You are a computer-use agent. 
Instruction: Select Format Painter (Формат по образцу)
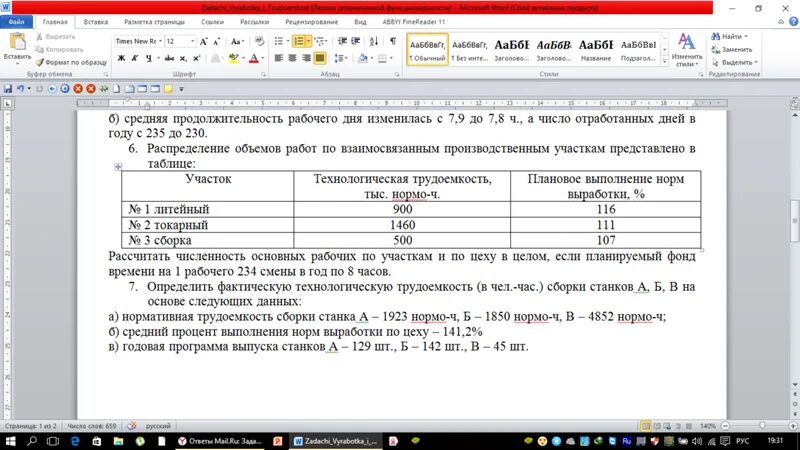click(x=71, y=62)
